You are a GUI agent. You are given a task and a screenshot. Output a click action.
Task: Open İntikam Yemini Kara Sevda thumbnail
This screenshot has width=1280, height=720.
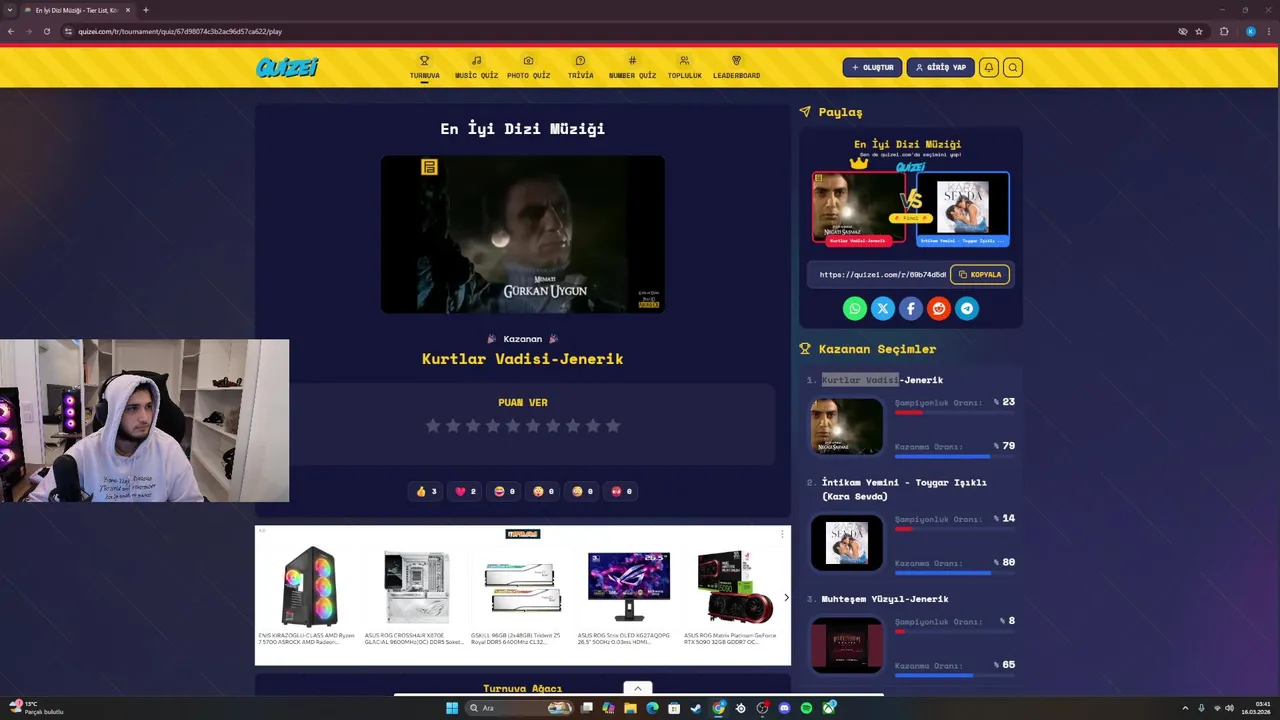click(847, 543)
